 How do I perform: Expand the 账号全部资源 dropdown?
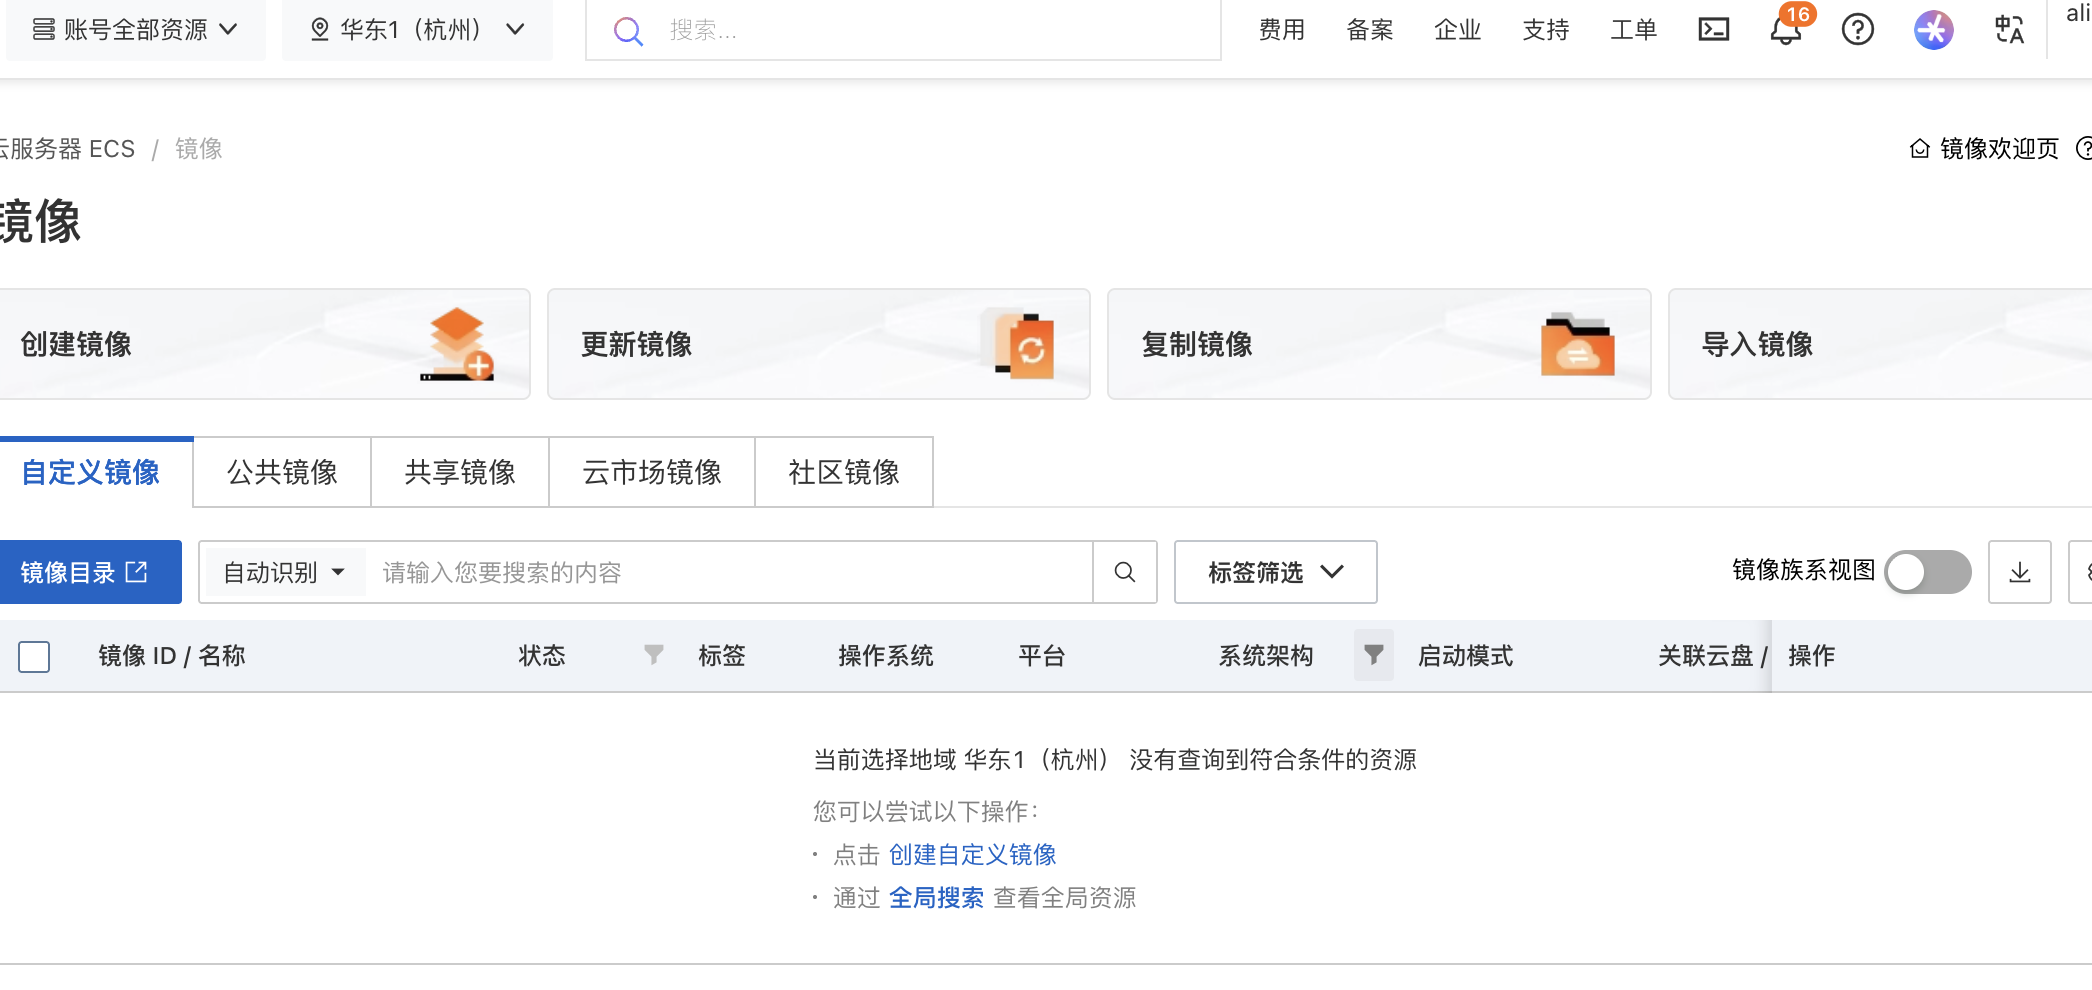136,30
